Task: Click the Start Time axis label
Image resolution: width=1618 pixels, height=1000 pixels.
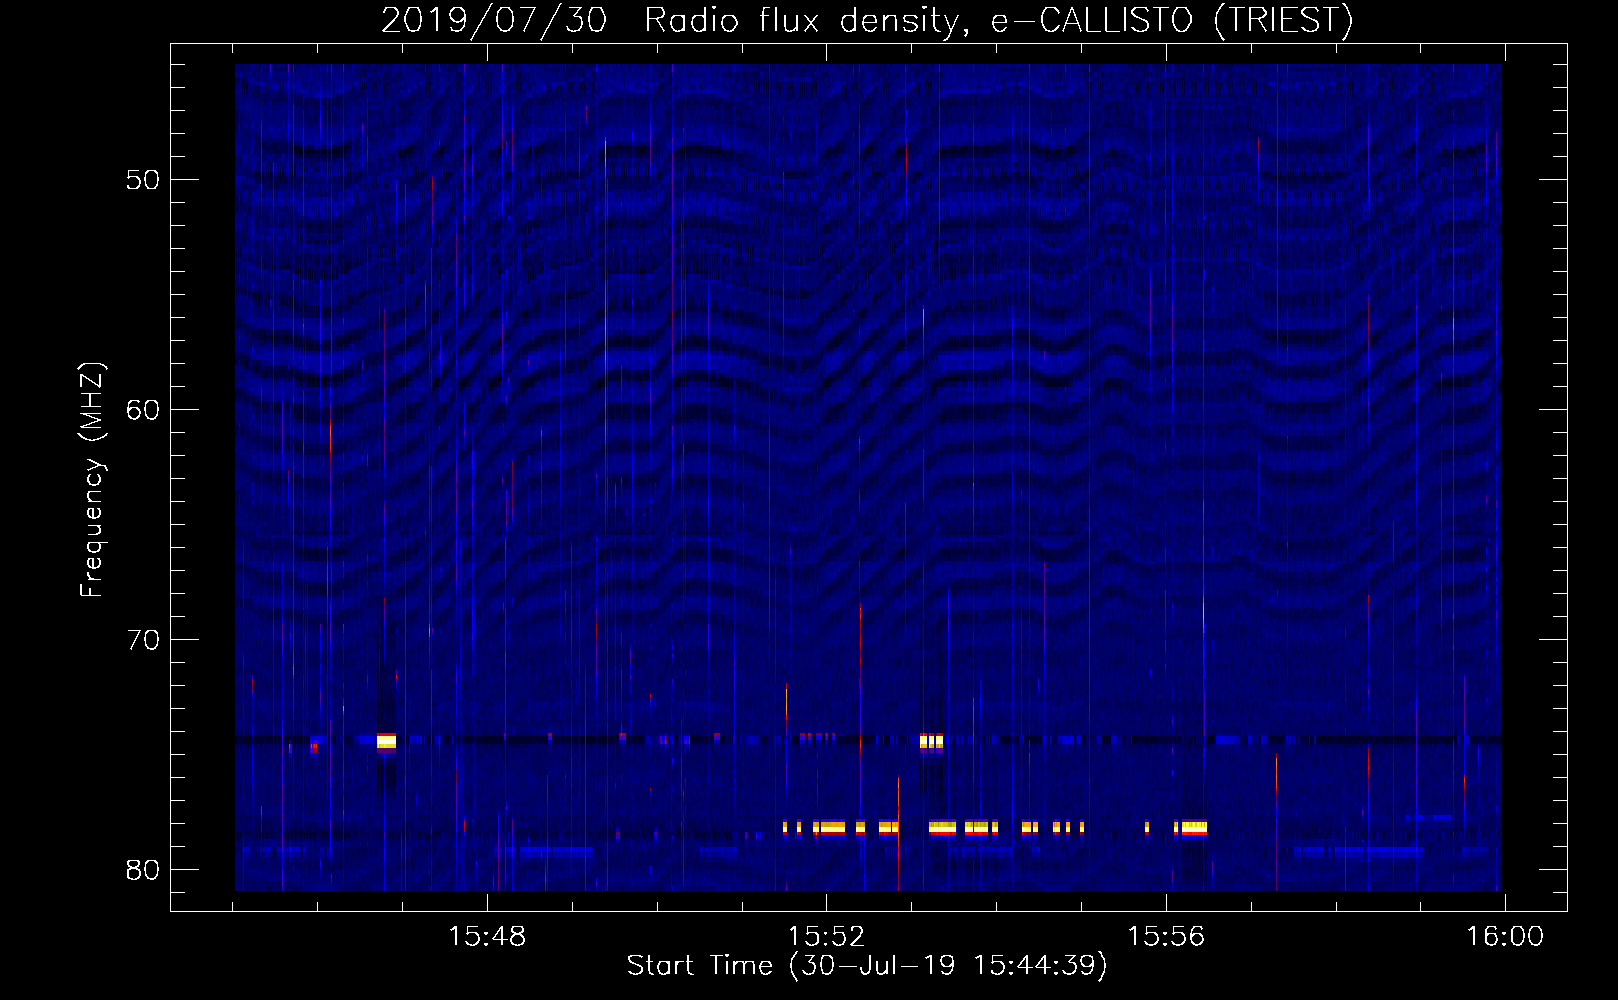Action: point(867,965)
